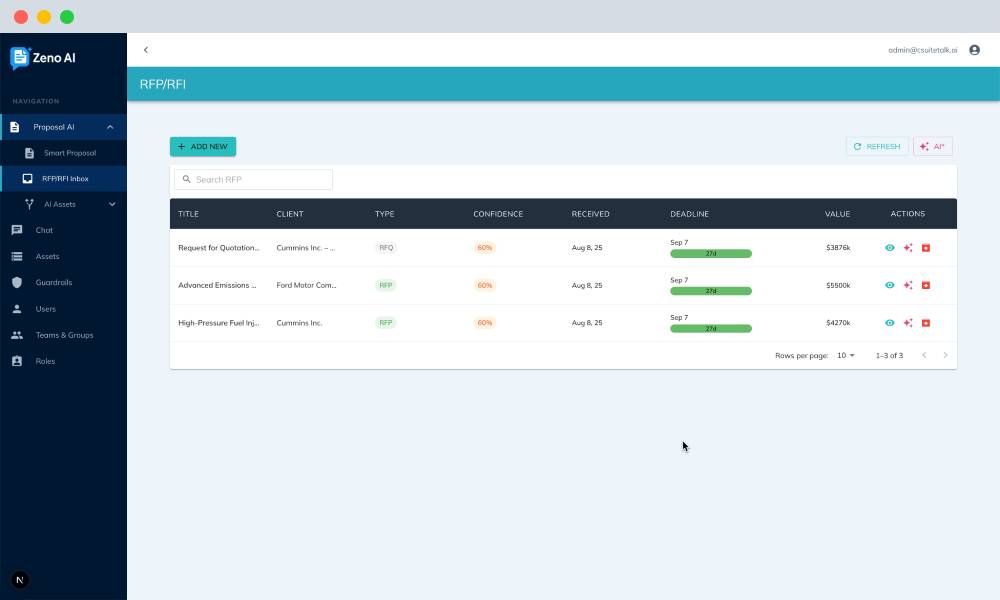Click the Ford Motor Com.. client cell

tap(306, 285)
